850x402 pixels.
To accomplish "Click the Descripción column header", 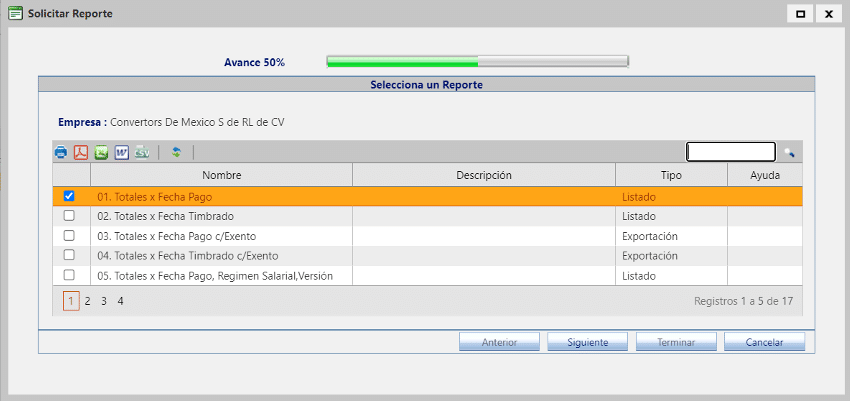I will 484,175.
